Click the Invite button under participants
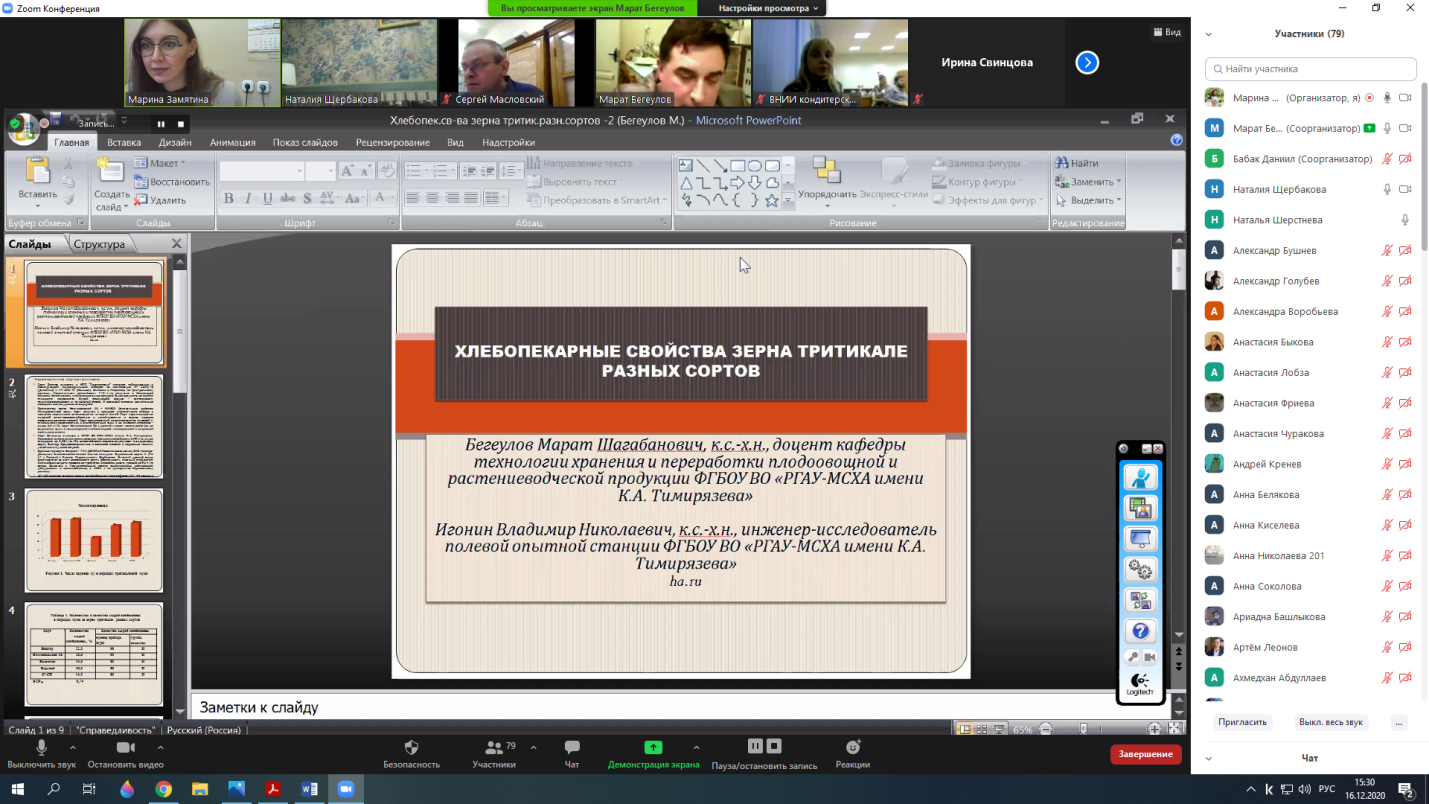Viewport: 1429px width, 804px height. point(1242,722)
